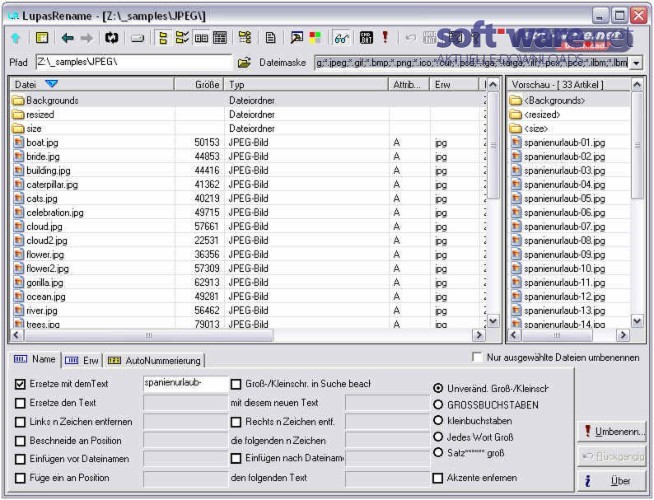Check 'Einfügen nach Dateinamen'
Image resolution: width=654 pixels, height=500 pixels.
tap(236, 458)
